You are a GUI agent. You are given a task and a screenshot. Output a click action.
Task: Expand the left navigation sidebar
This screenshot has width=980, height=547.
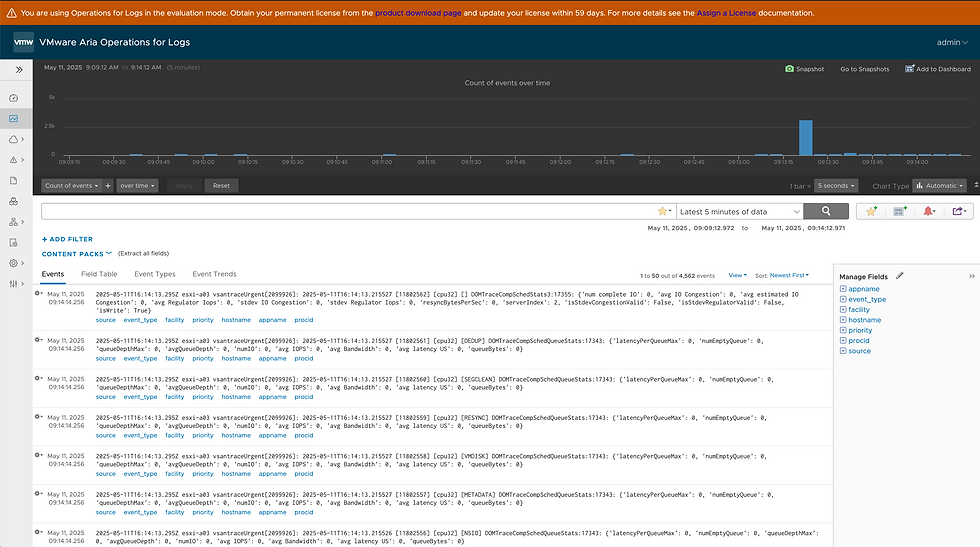[x=19, y=70]
